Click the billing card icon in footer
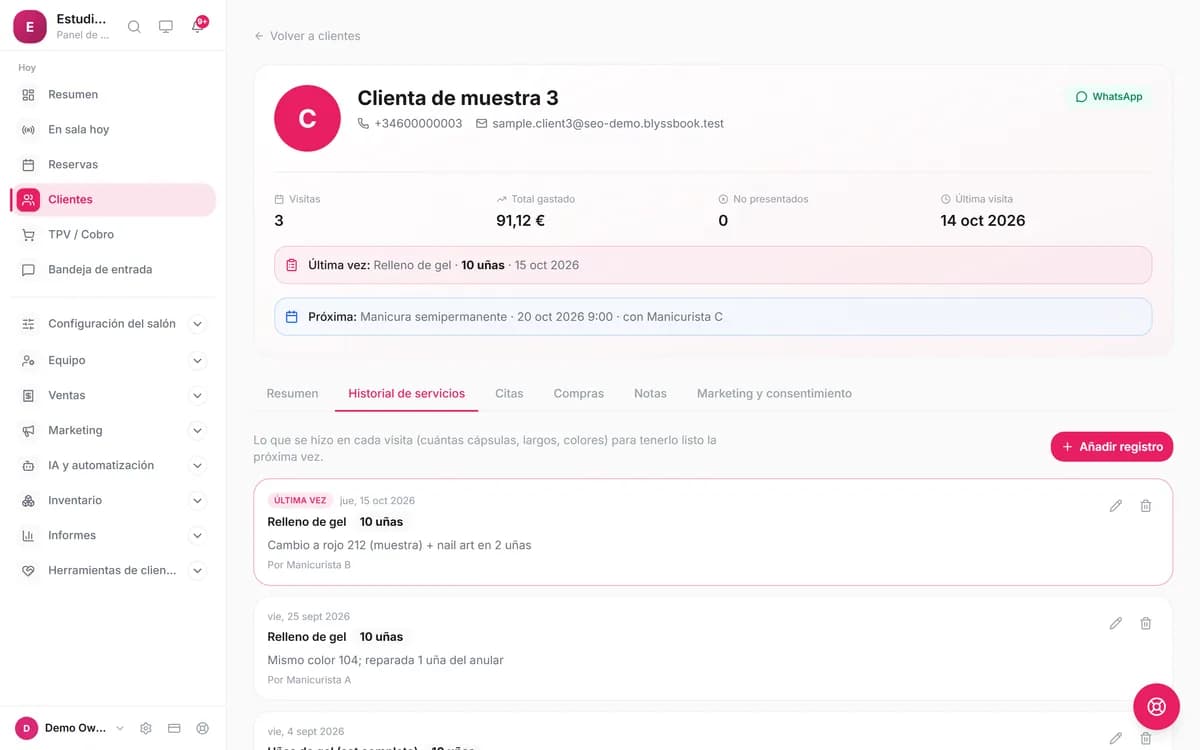This screenshot has height=750, width=1200. coord(174,728)
